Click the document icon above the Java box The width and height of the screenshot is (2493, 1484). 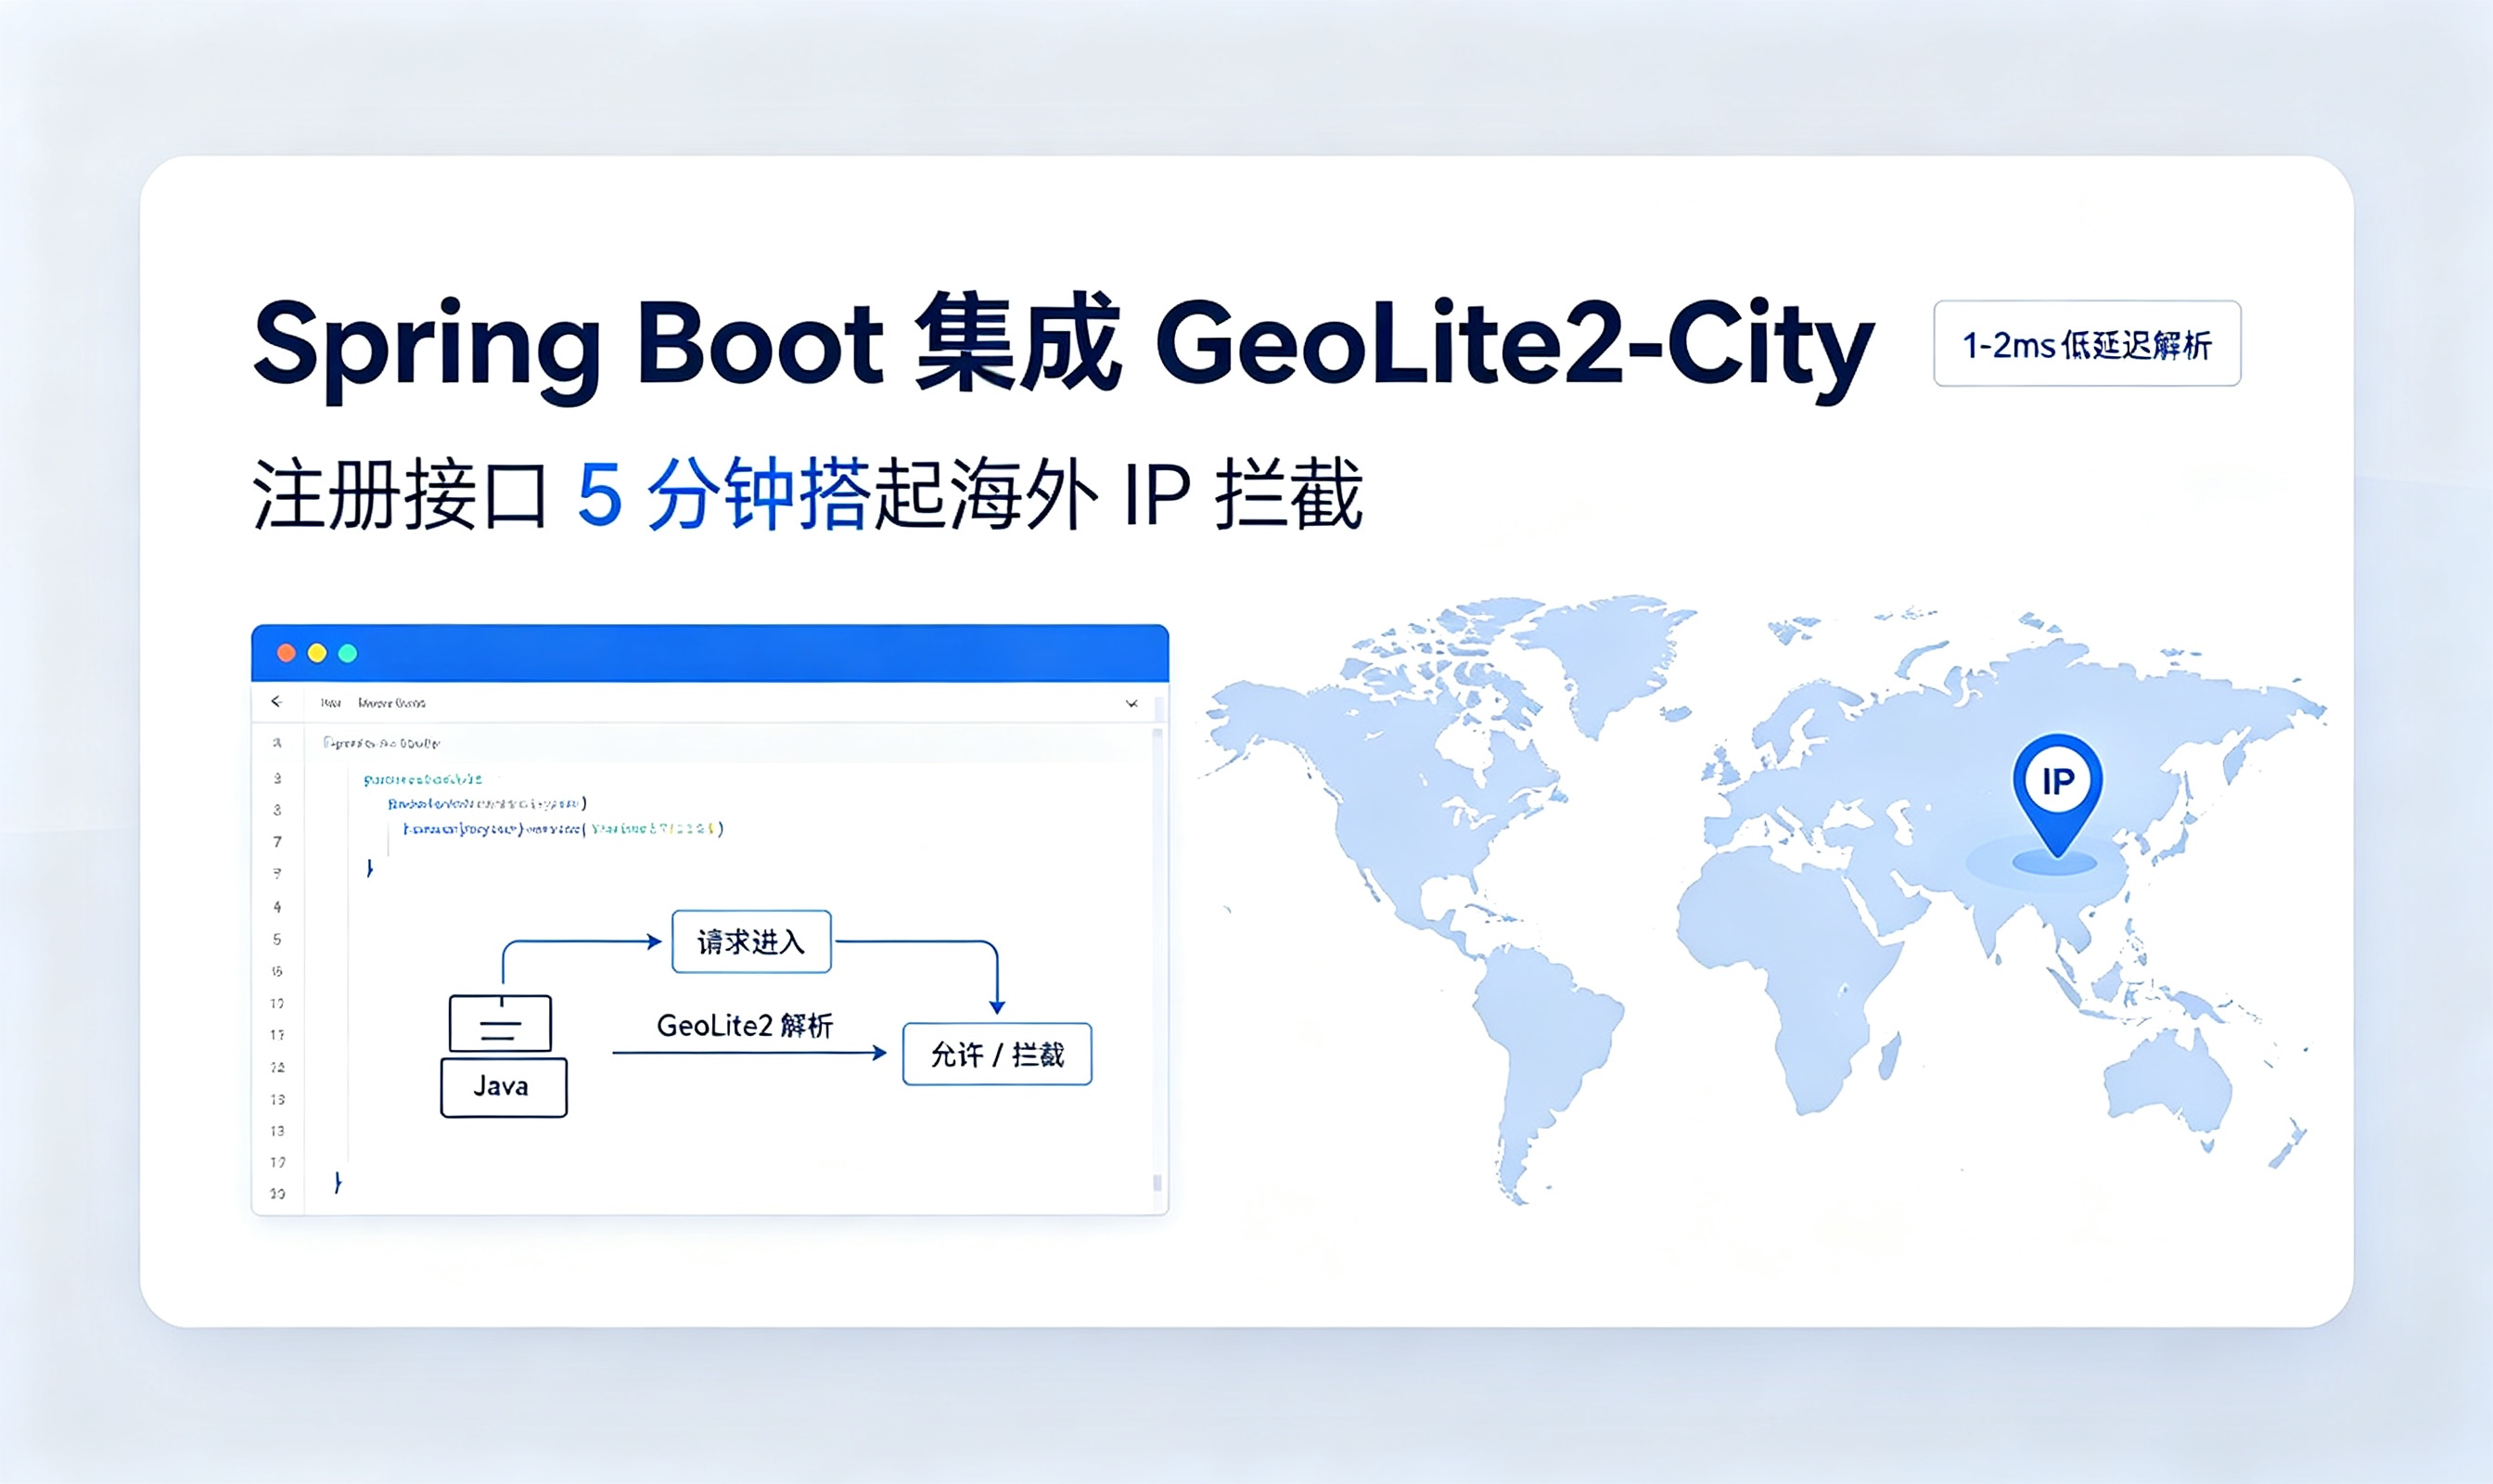[x=500, y=1023]
